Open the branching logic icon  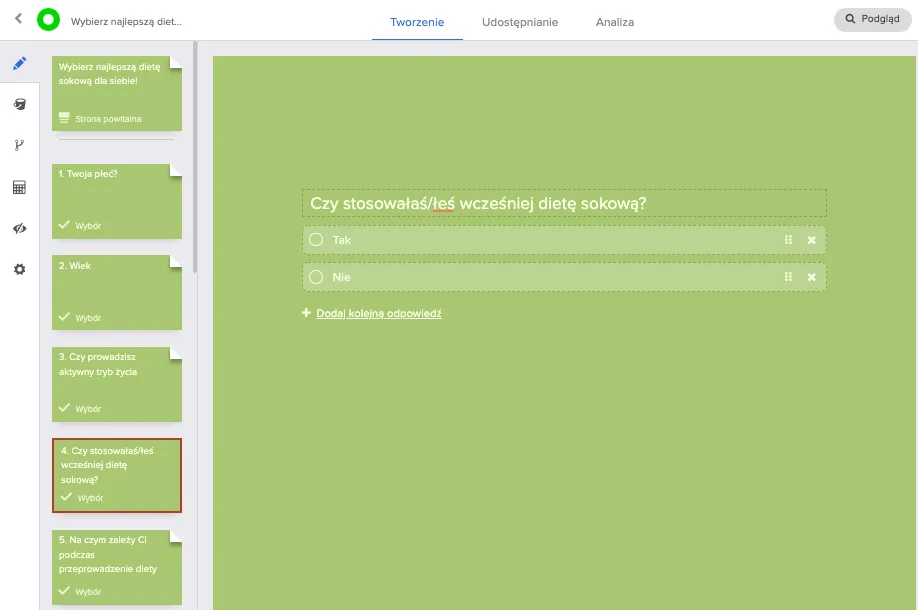(19, 145)
